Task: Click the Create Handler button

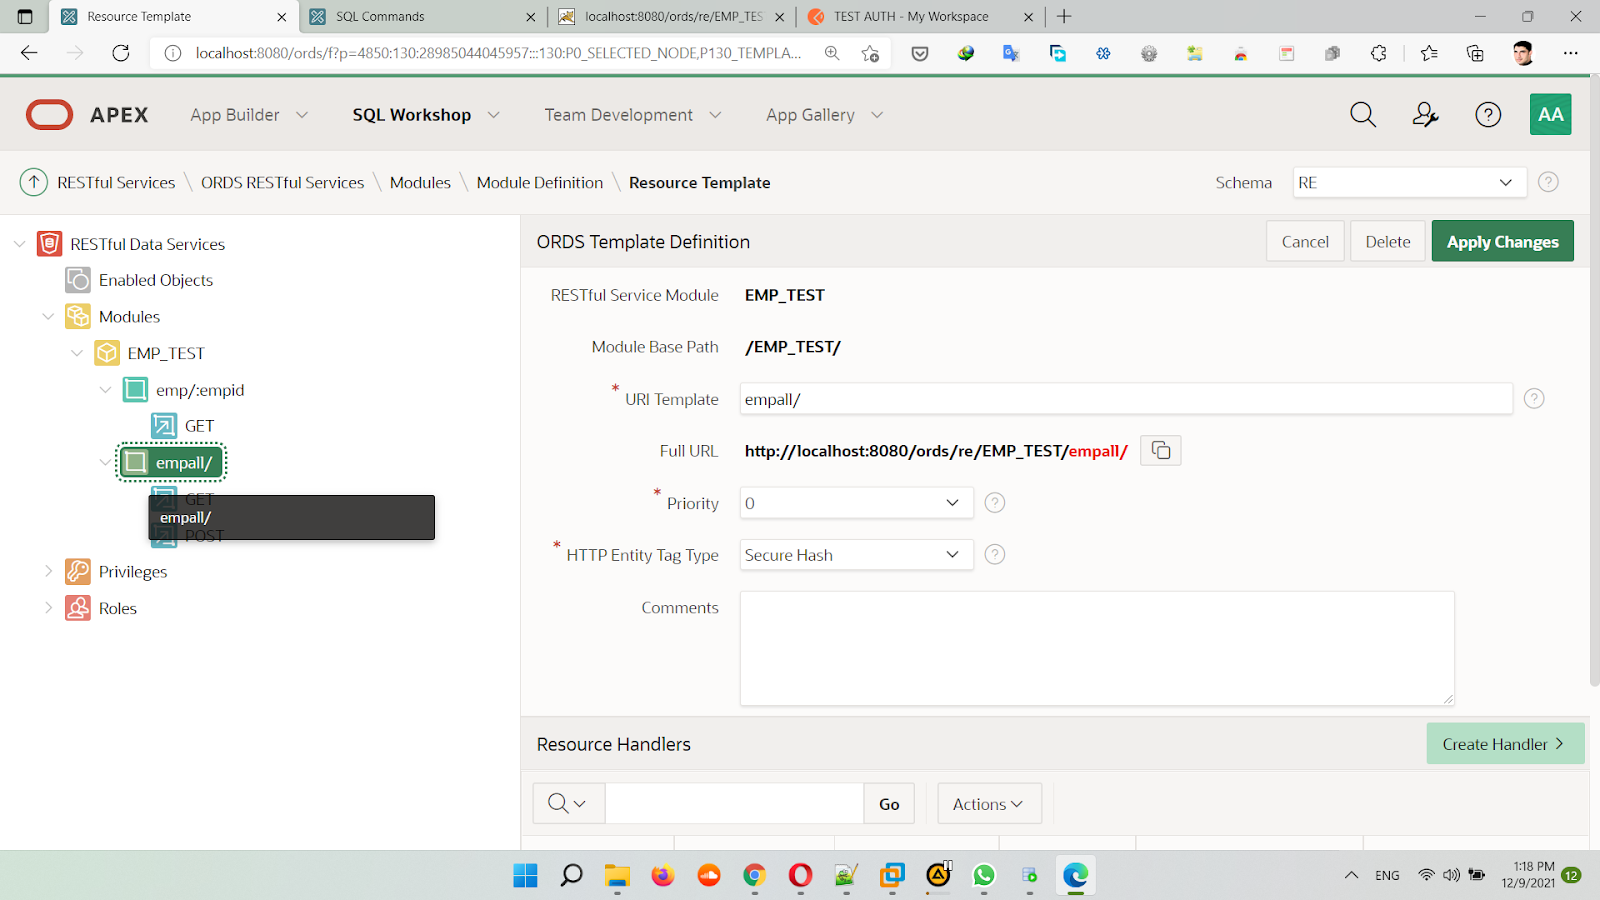Action: click(1504, 744)
